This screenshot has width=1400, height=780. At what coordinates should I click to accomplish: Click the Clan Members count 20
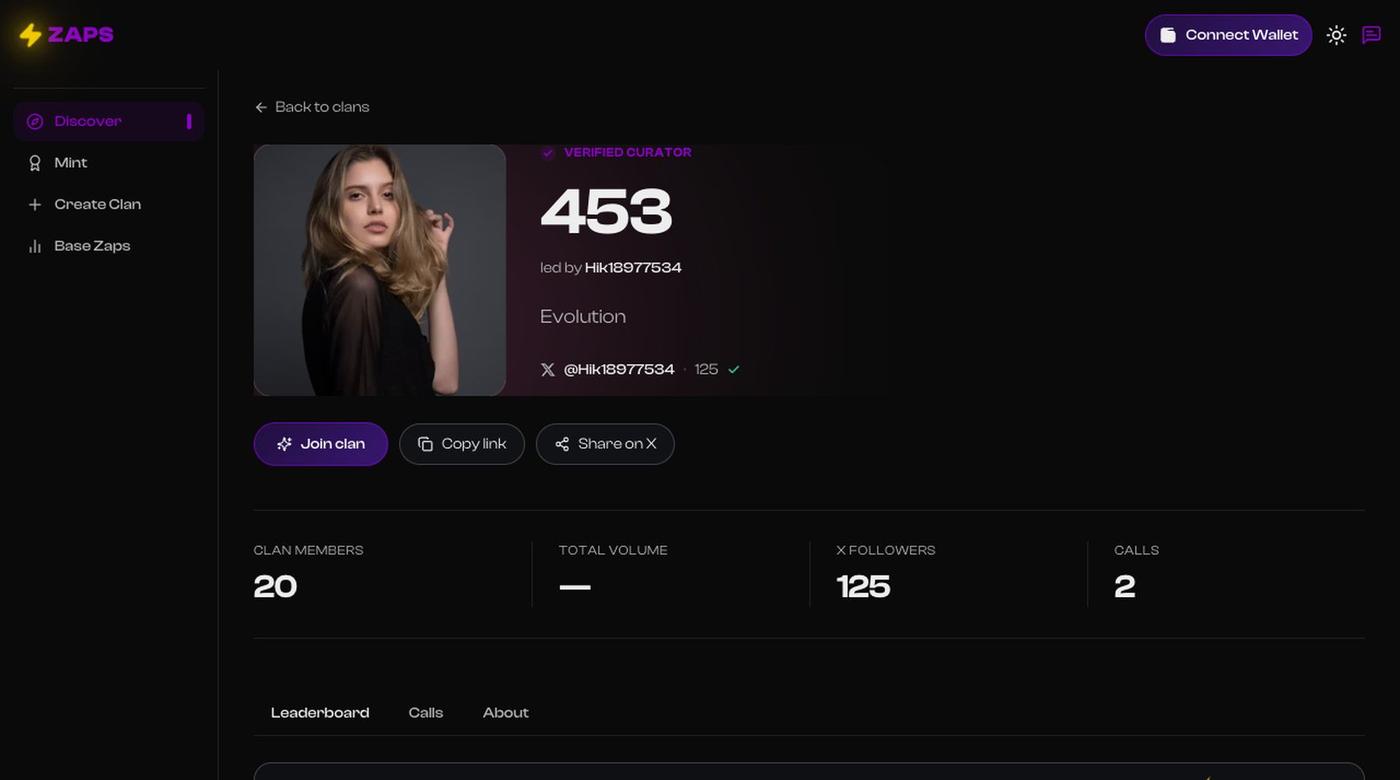pos(275,586)
